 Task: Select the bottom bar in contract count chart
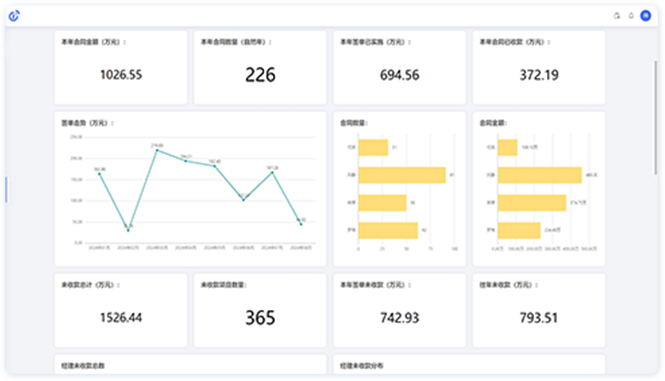coord(388,230)
